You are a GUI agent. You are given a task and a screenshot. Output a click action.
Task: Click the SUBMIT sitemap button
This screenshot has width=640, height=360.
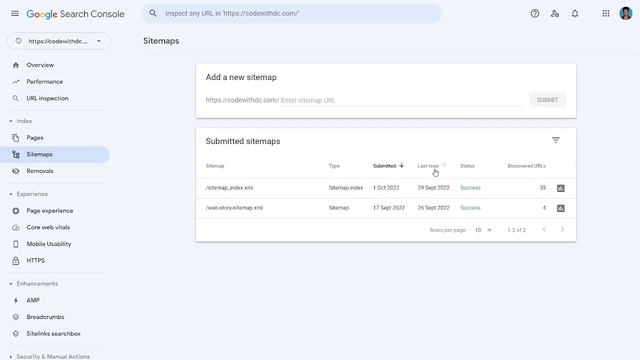pyautogui.click(x=547, y=100)
